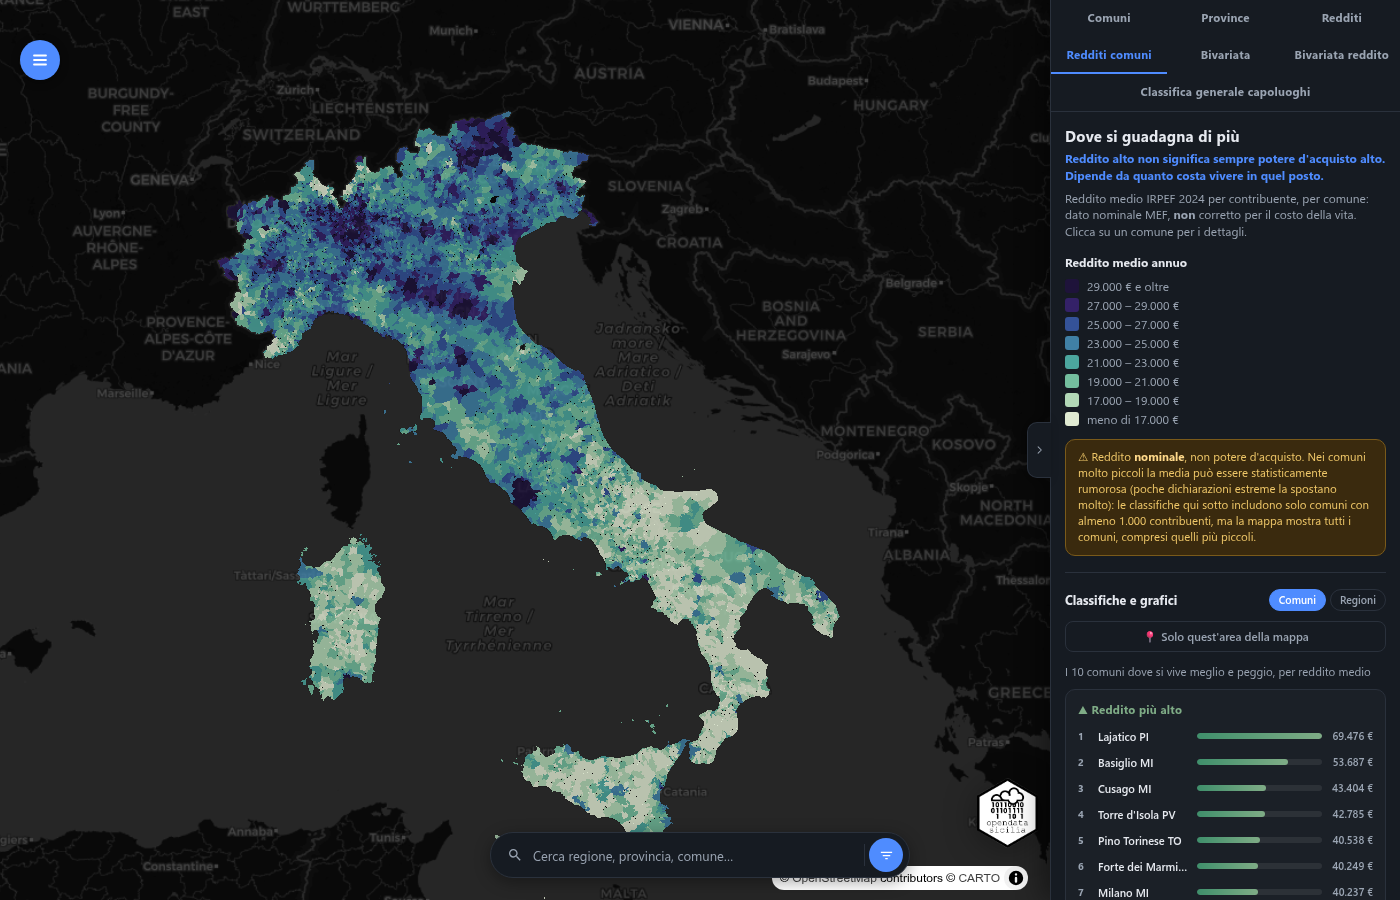Collapse the side panel with chevron
Image resolution: width=1400 pixels, height=900 pixels.
tap(1039, 450)
